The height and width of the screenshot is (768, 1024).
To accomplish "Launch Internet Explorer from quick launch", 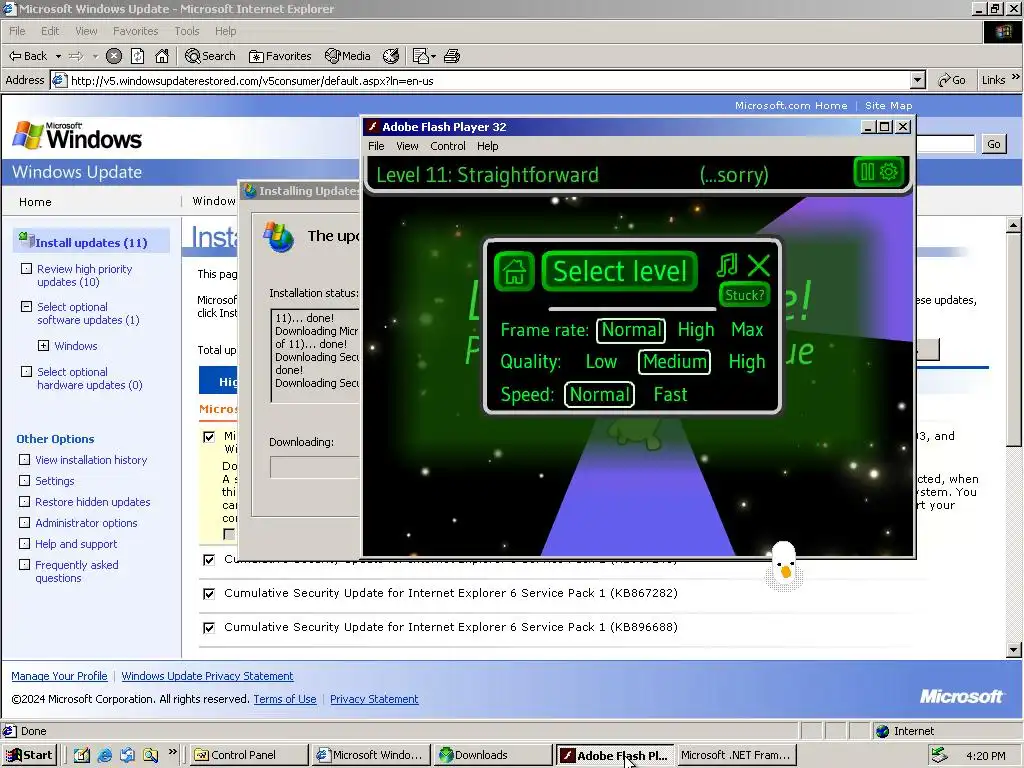I will tap(104, 755).
